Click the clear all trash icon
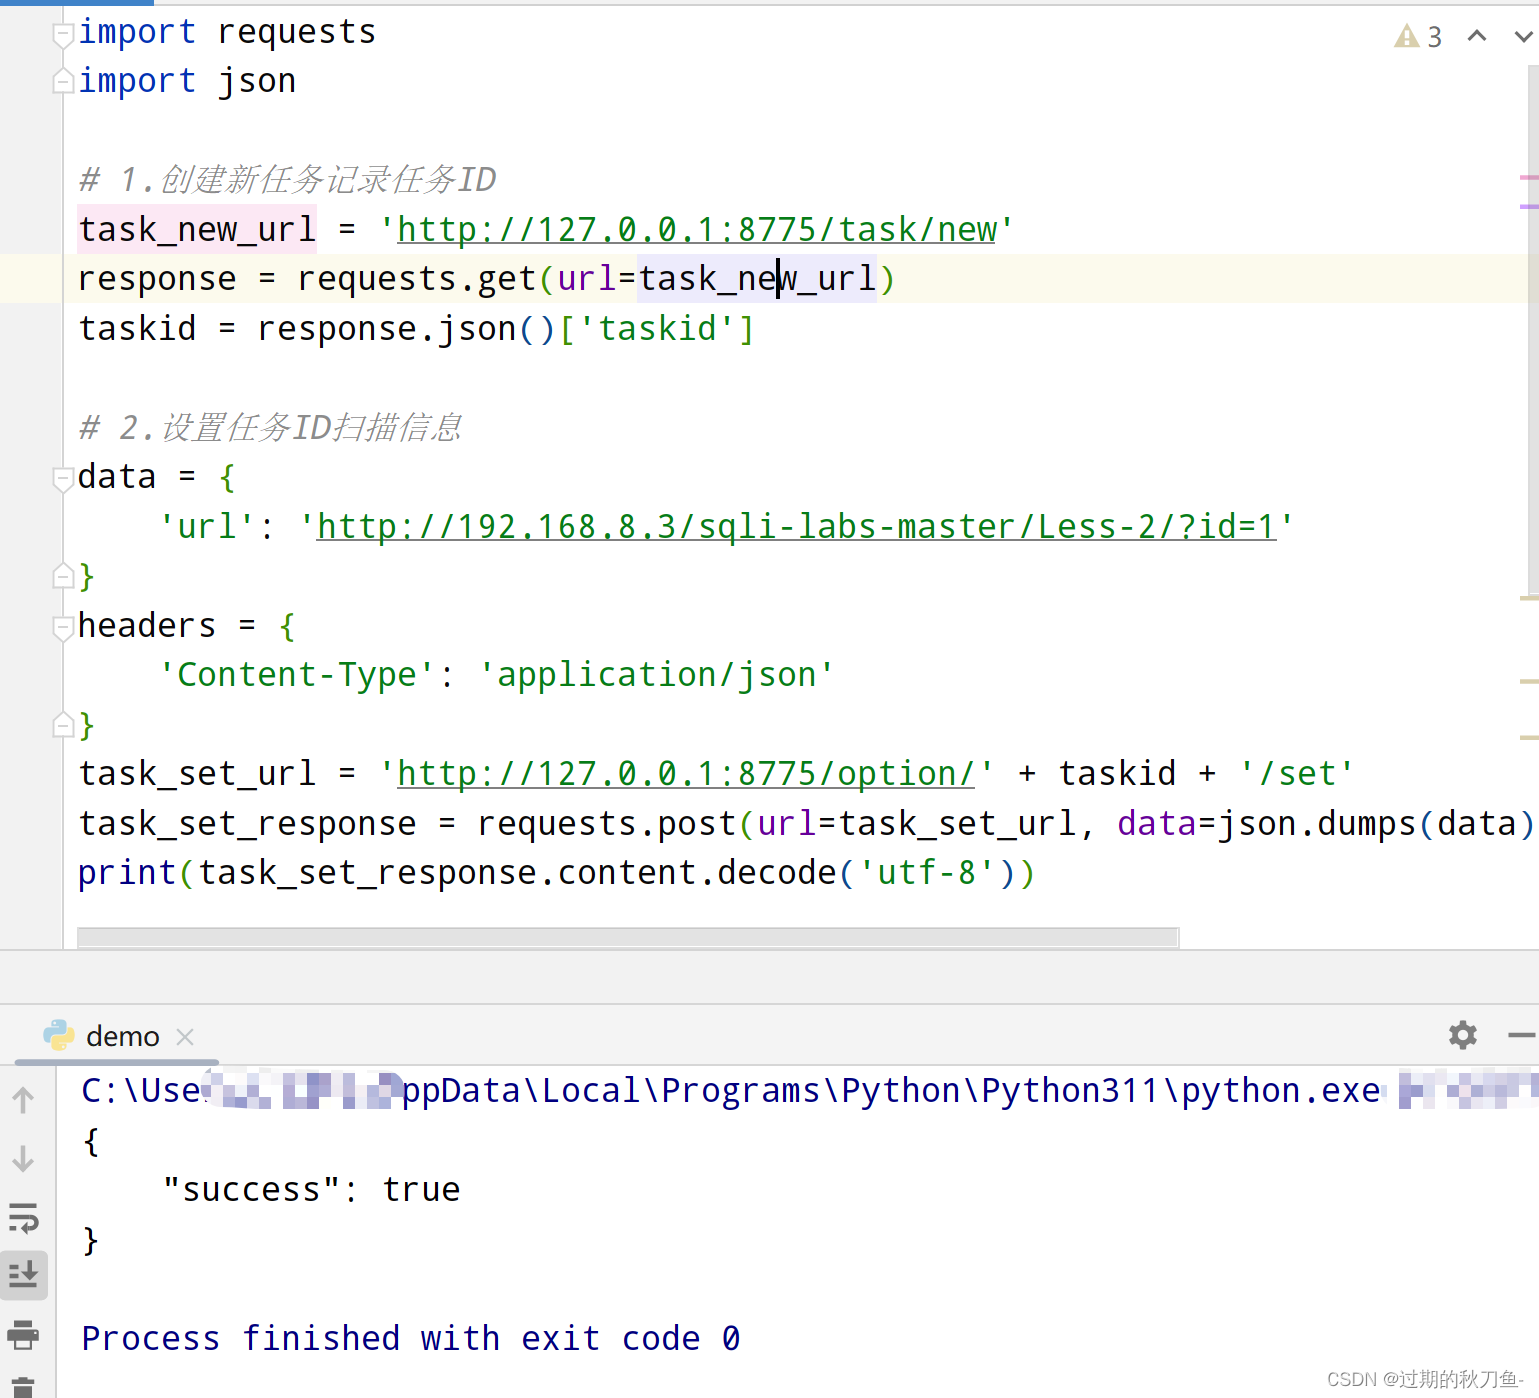 click(x=23, y=1387)
